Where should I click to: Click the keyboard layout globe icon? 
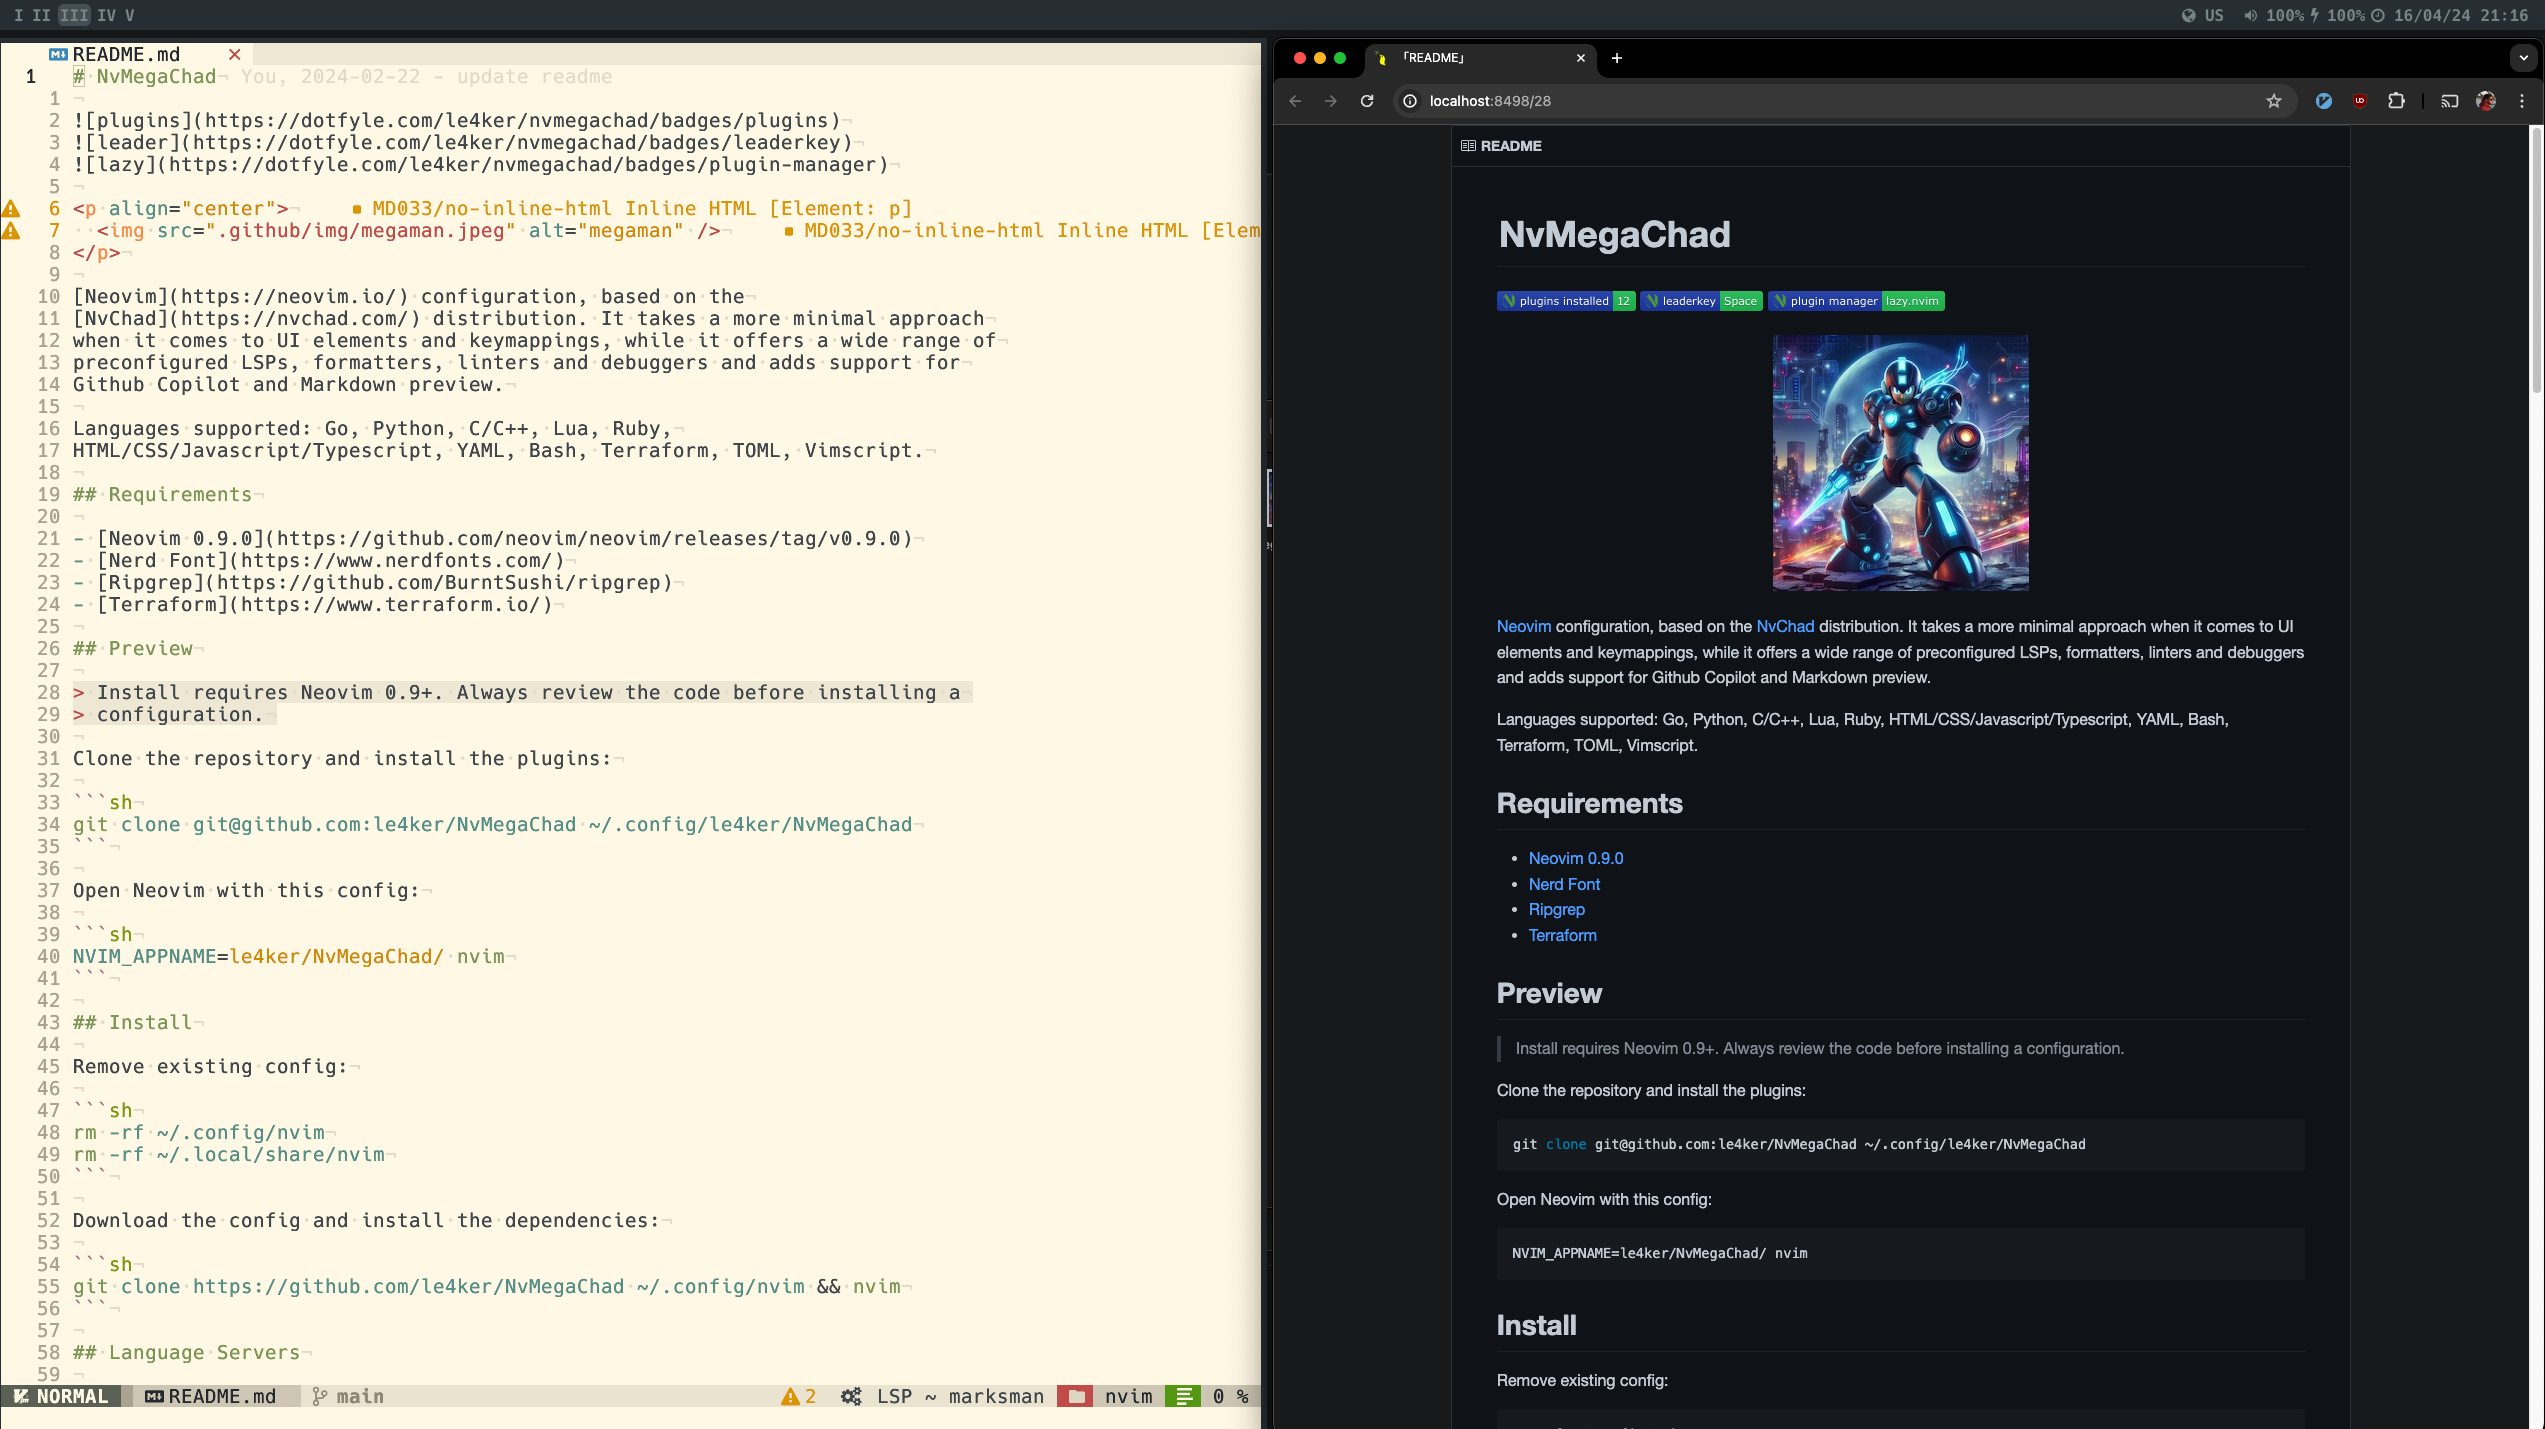(x=2189, y=15)
